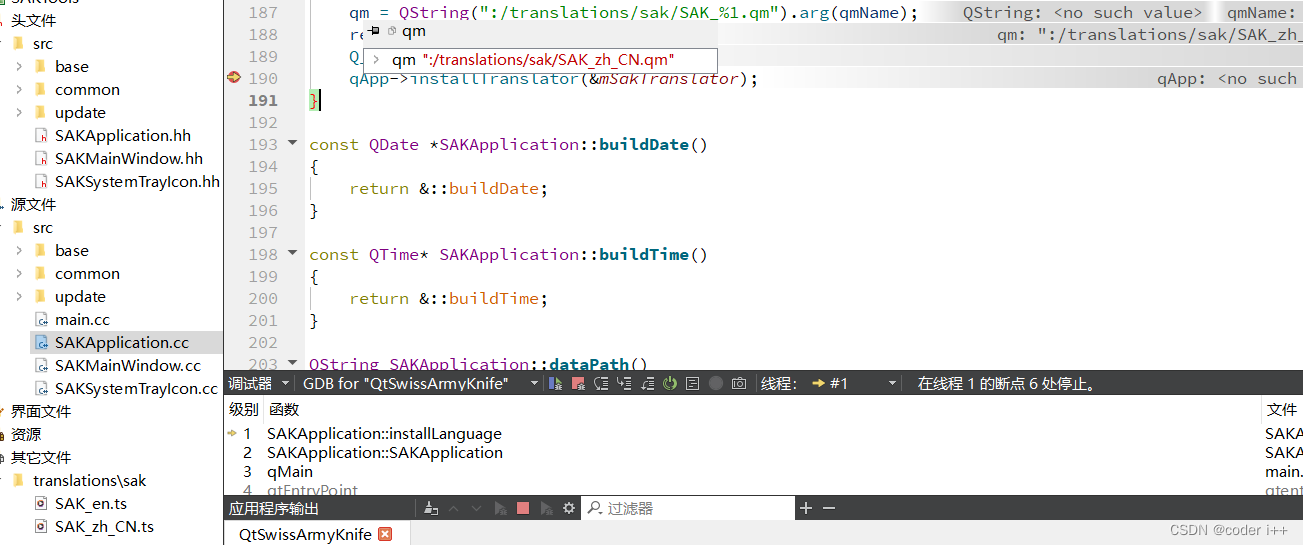
Task: Click the 过滤器 filter input field
Action: [x=688, y=509]
